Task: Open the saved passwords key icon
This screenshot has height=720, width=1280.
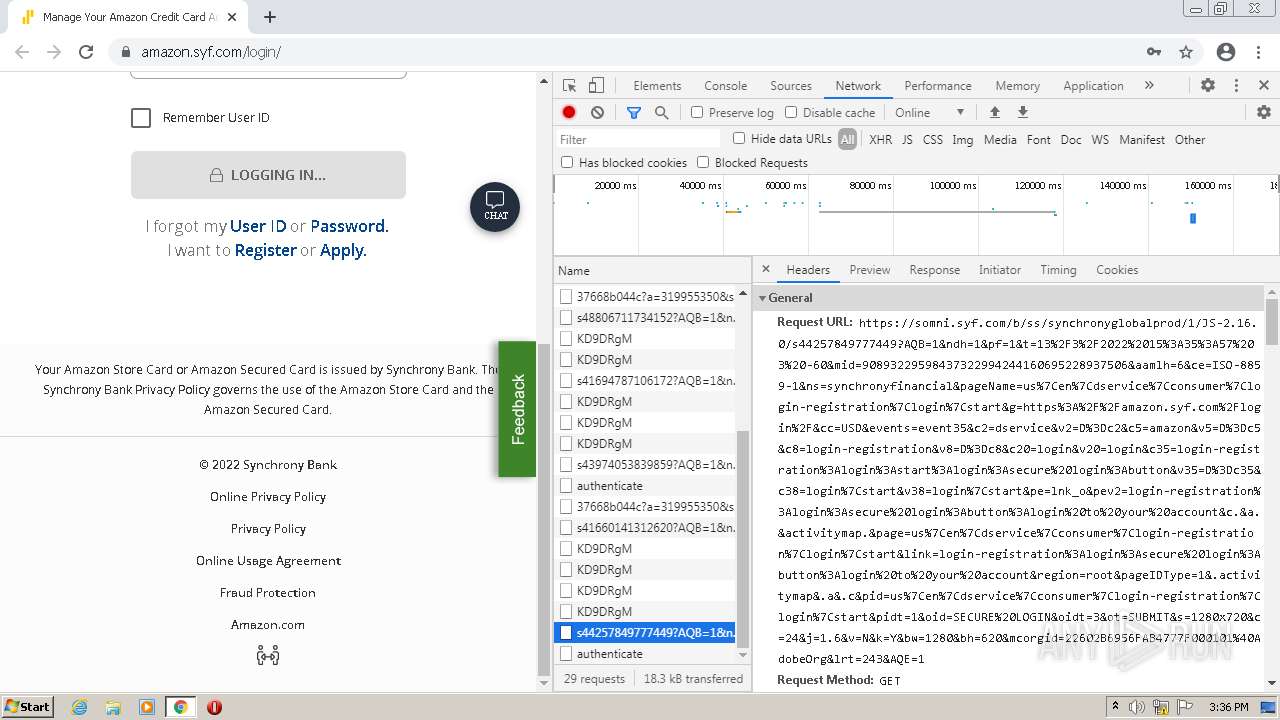Action: [1154, 52]
